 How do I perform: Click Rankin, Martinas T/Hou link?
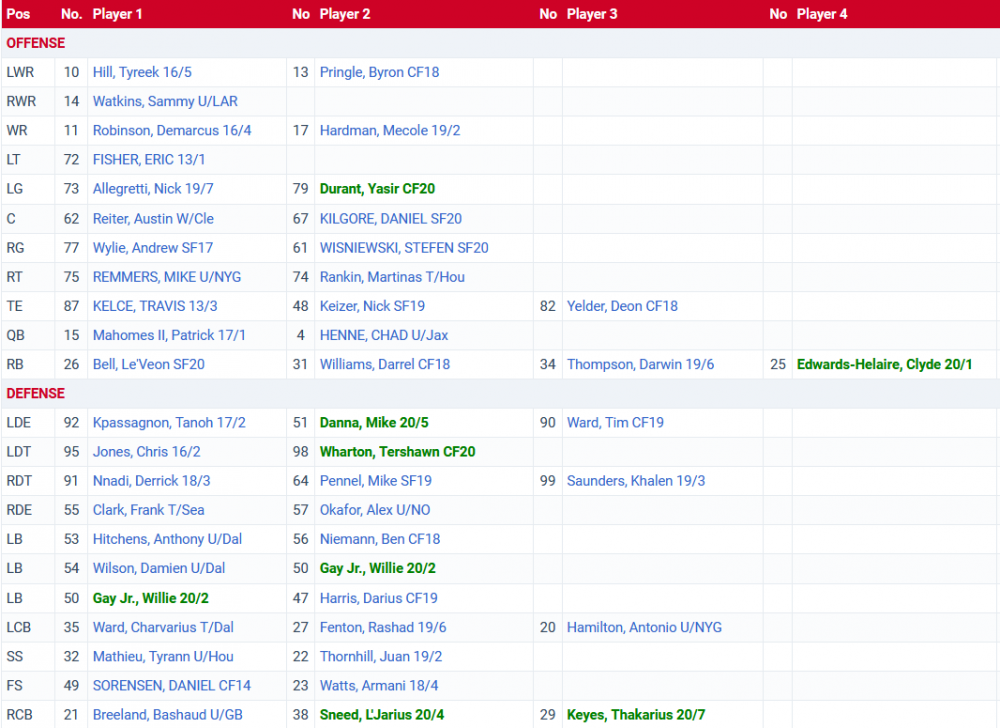click(x=392, y=277)
